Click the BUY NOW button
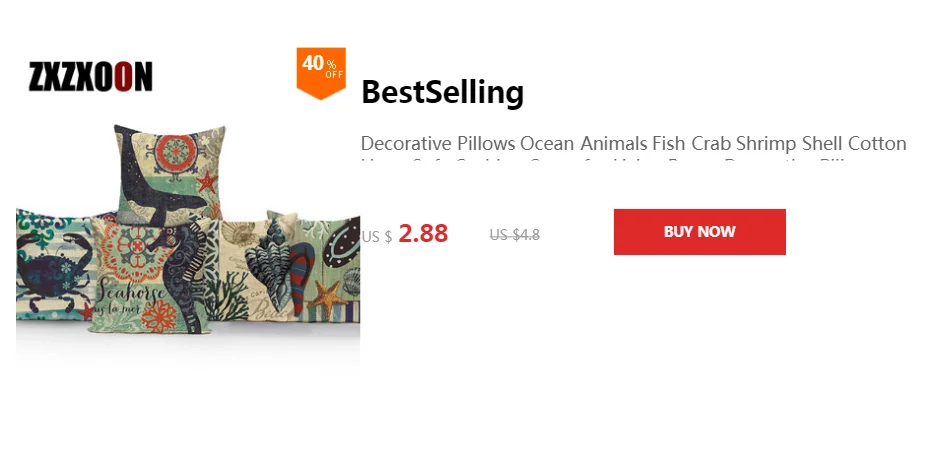This screenshot has width=943, height=469. [699, 232]
